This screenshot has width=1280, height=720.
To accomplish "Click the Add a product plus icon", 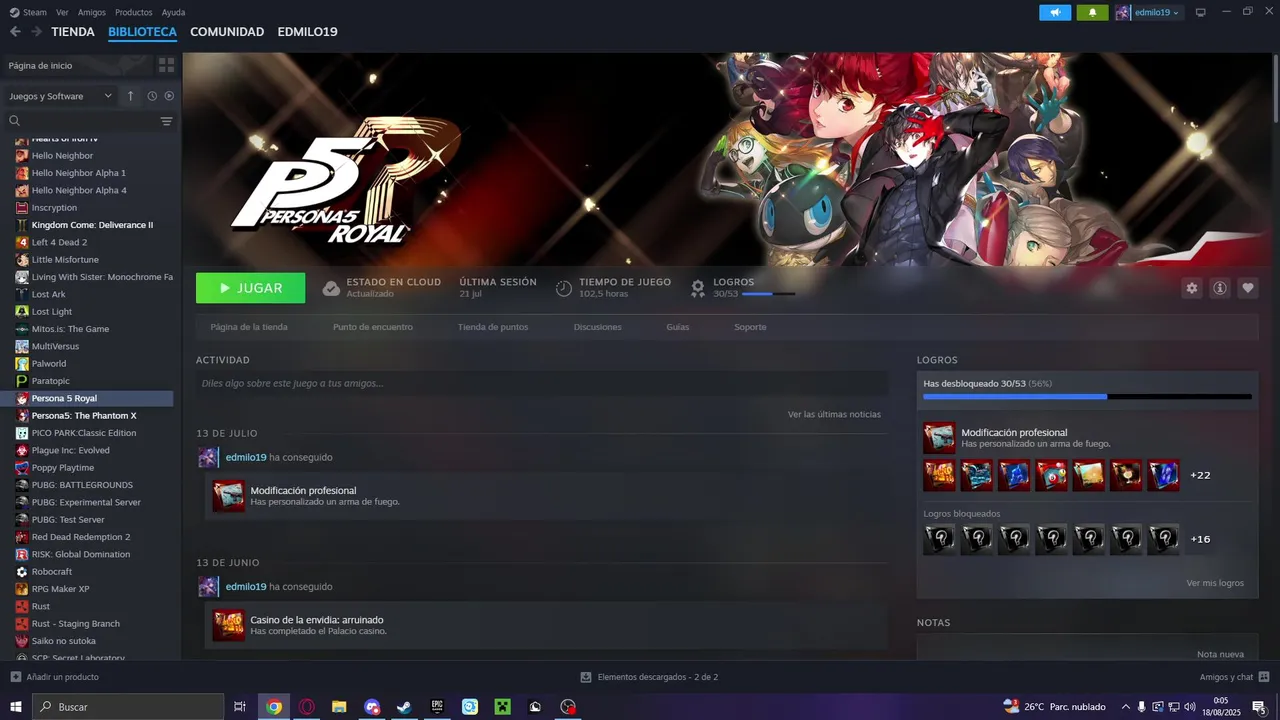I will (16, 677).
